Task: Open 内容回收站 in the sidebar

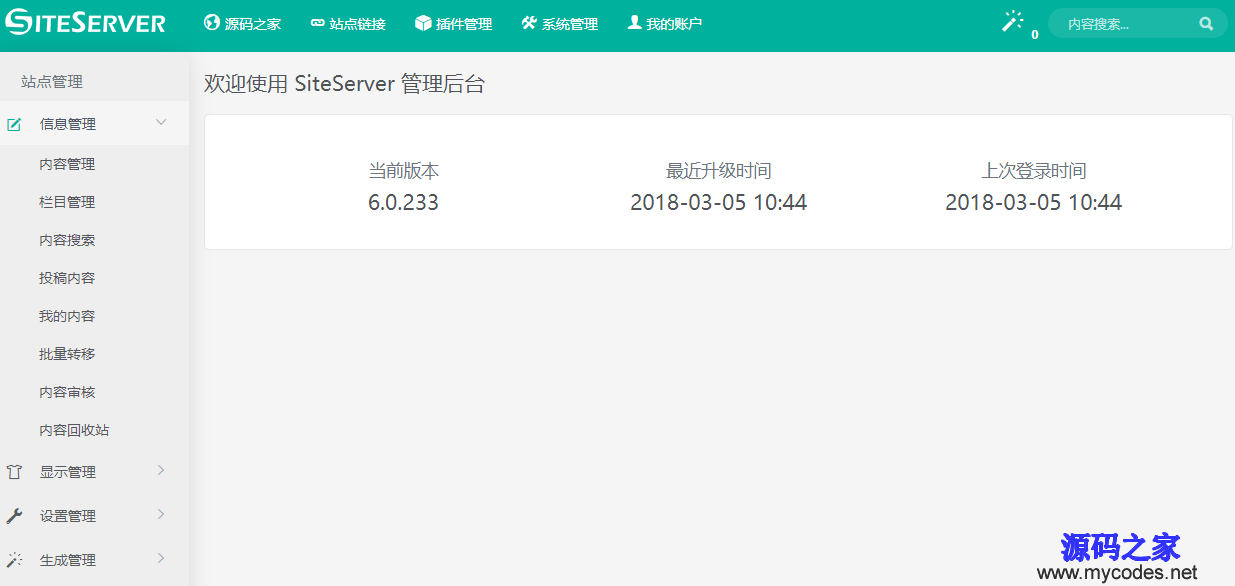Action: (74, 430)
